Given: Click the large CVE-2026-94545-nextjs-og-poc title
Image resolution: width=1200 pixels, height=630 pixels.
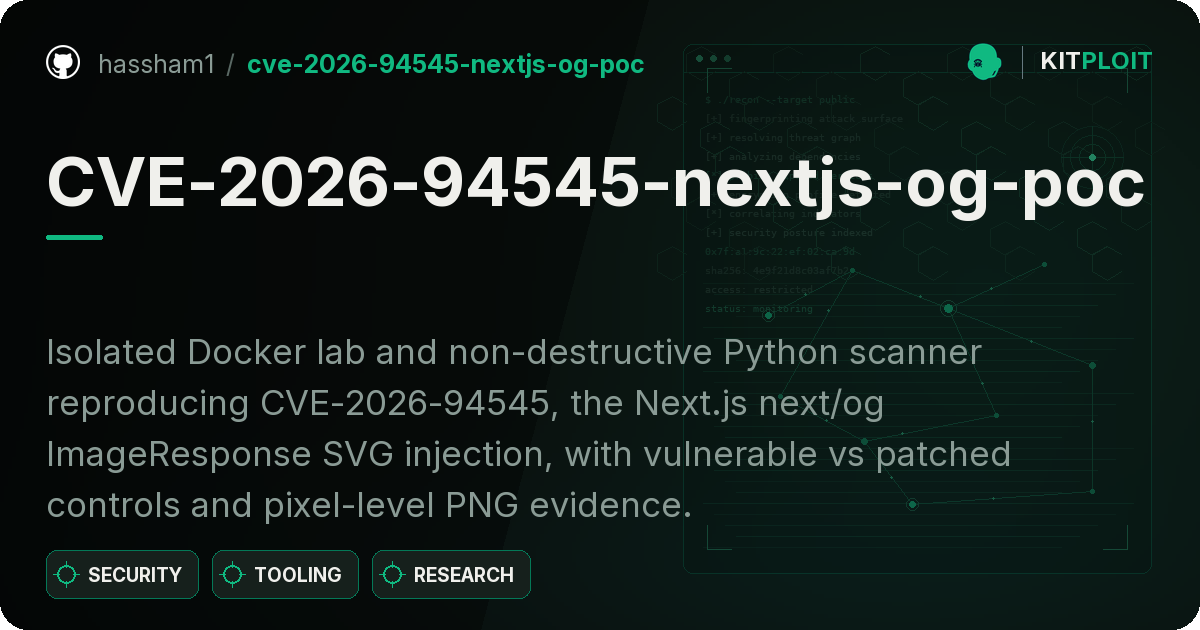Looking at the screenshot, I should click(x=596, y=184).
